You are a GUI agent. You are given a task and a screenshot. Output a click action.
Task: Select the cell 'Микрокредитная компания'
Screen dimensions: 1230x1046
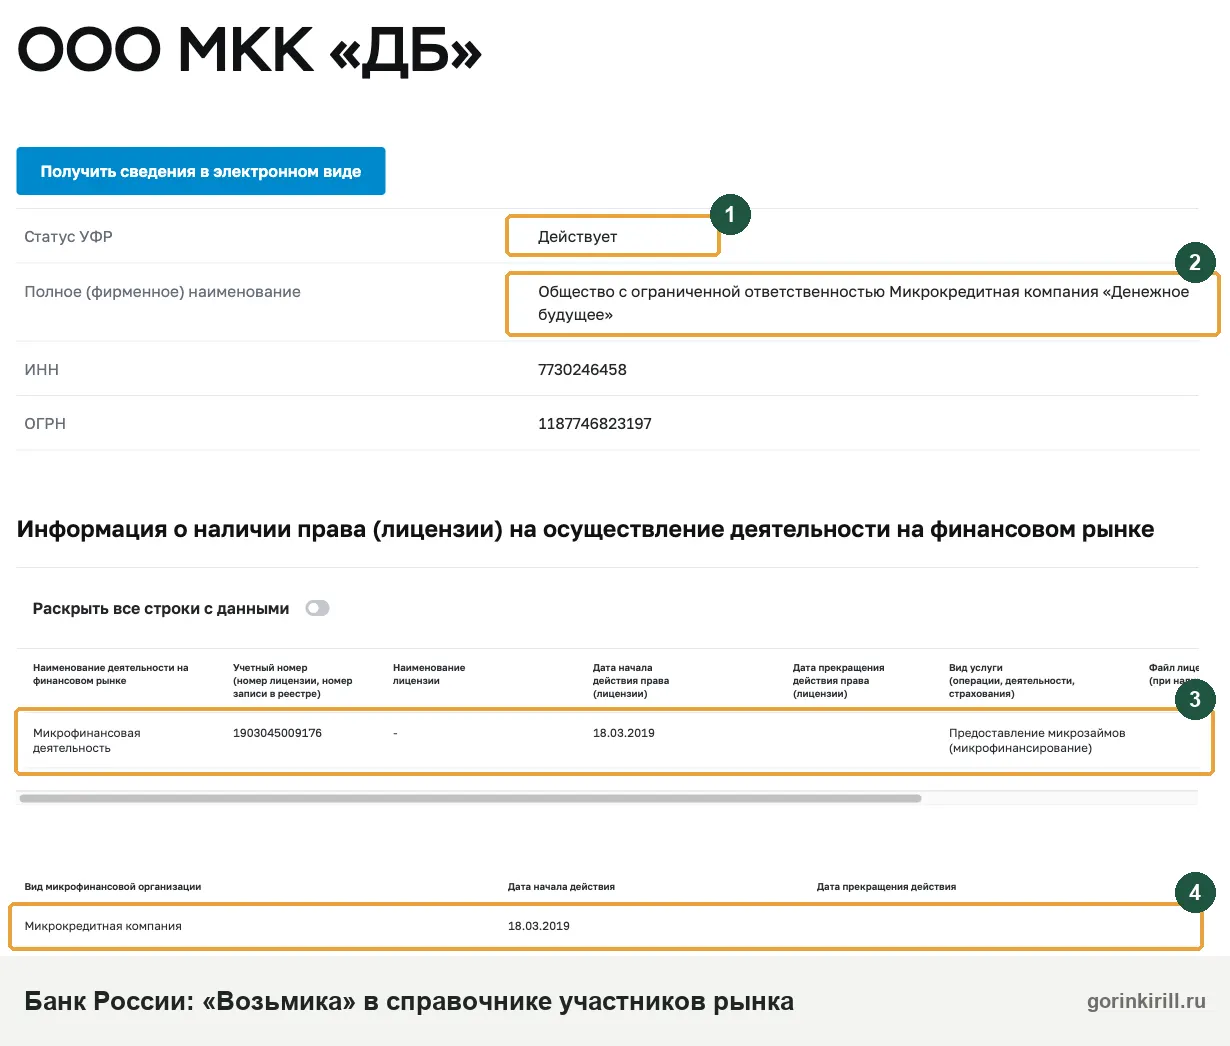coord(103,926)
